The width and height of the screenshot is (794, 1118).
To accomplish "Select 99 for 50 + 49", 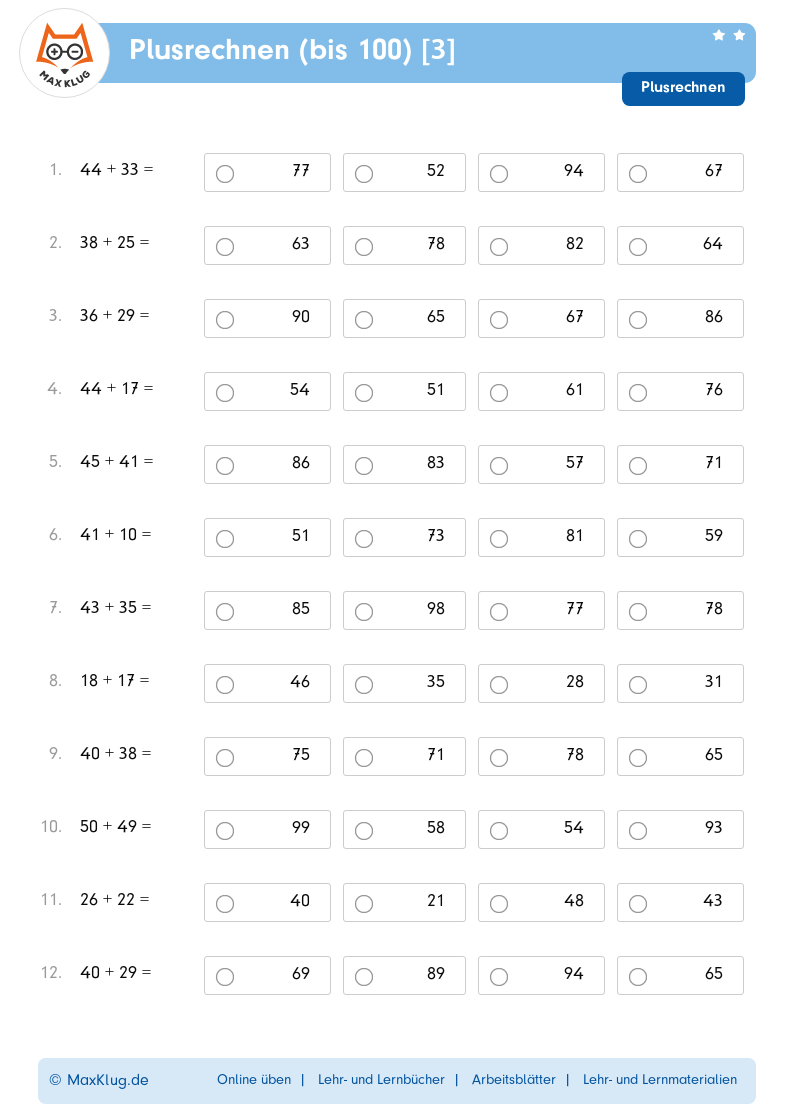I will pyautogui.click(x=225, y=831).
